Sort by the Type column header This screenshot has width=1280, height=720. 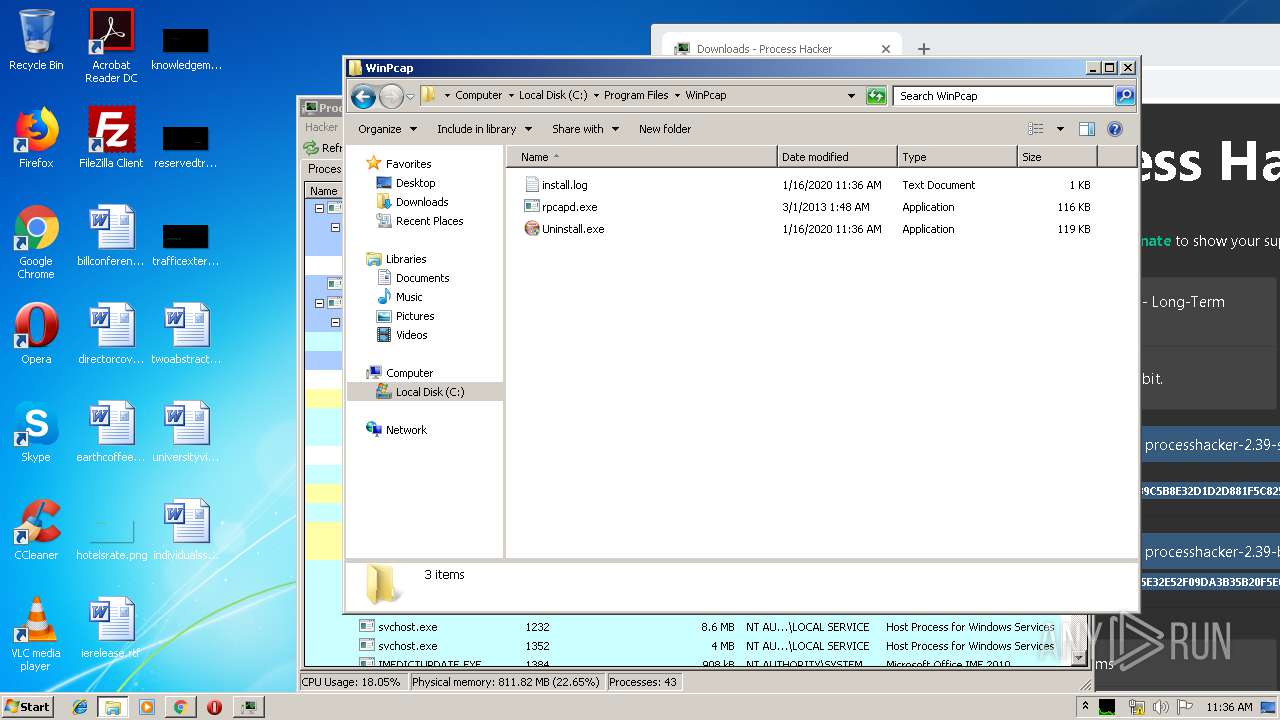[957, 157]
